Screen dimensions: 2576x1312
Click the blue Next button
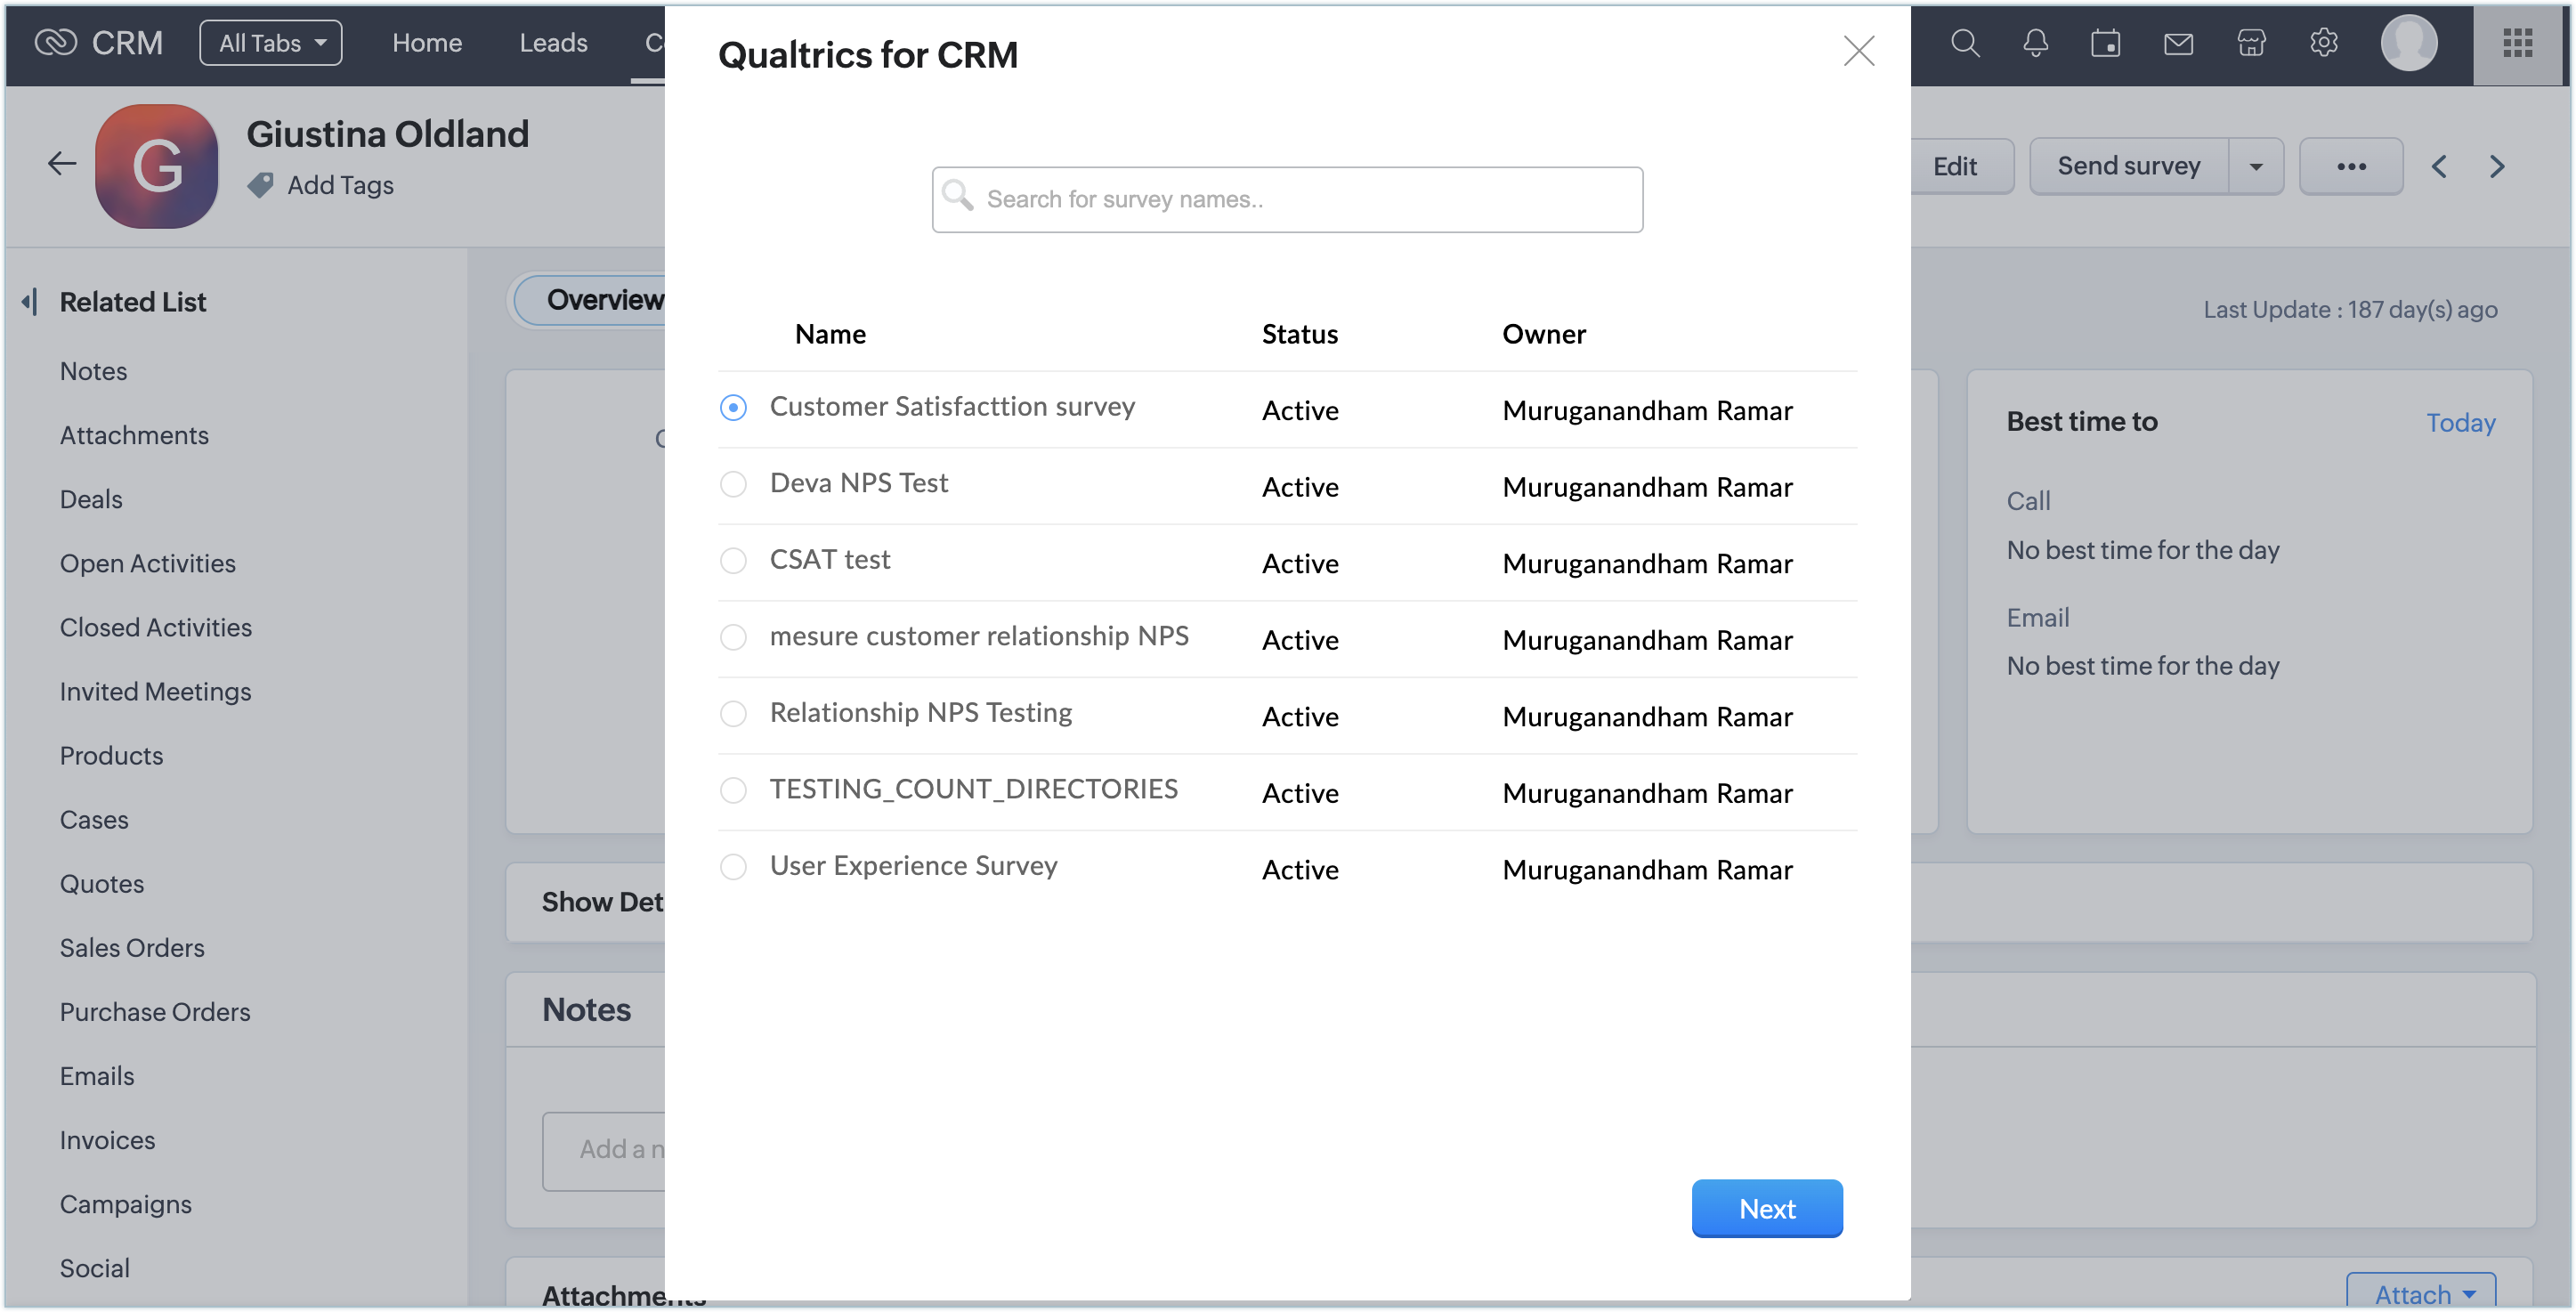(1766, 1208)
